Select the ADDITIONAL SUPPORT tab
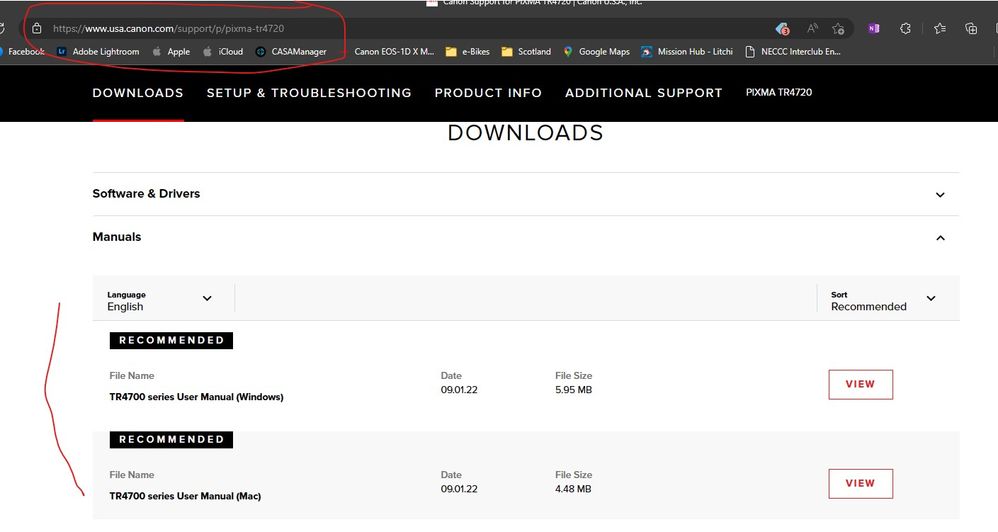 click(643, 93)
